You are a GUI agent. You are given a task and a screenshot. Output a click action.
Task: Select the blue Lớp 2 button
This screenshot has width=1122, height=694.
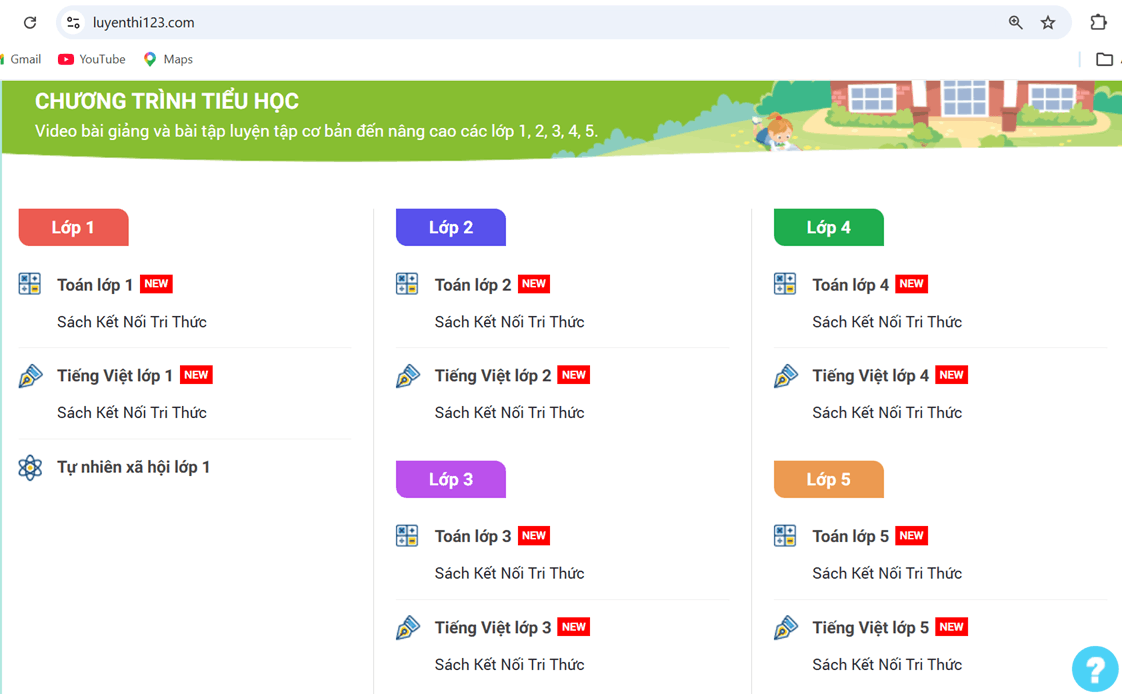(451, 228)
